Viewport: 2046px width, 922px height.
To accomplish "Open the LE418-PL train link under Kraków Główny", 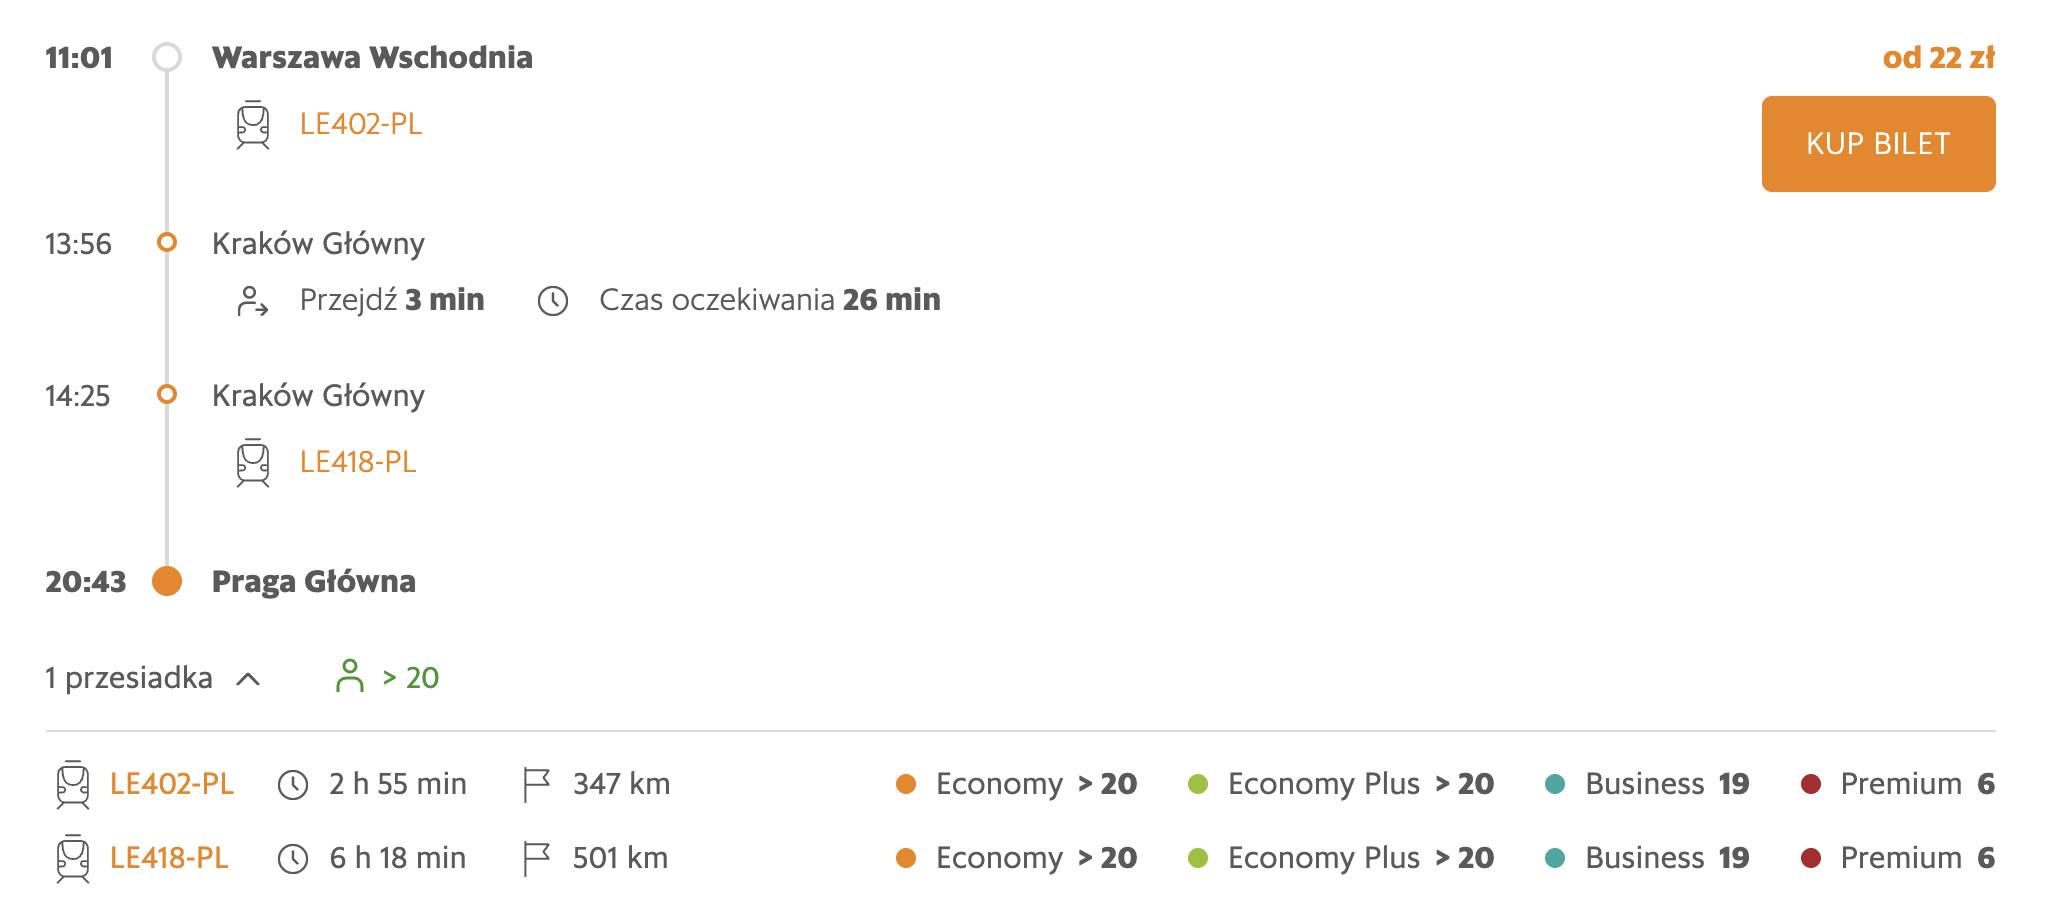I will click(x=358, y=463).
